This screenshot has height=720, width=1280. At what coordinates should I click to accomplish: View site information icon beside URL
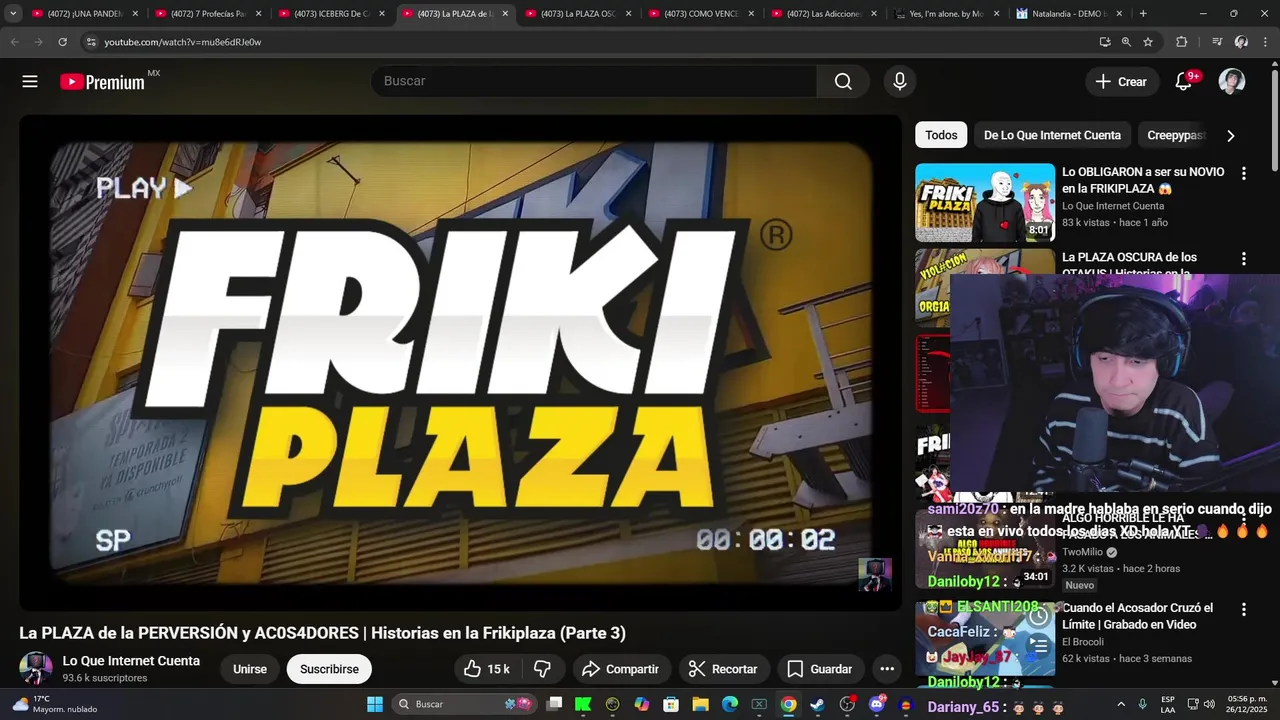[90, 42]
